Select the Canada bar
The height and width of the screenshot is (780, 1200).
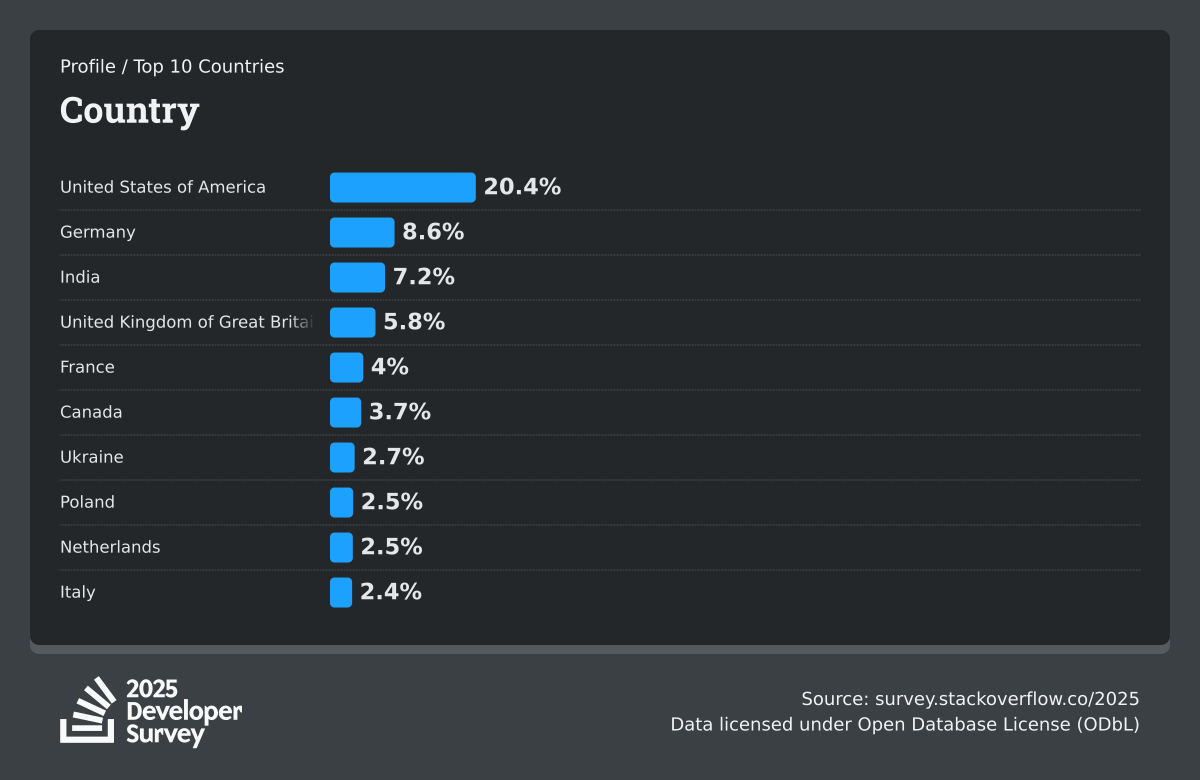[x=345, y=412]
